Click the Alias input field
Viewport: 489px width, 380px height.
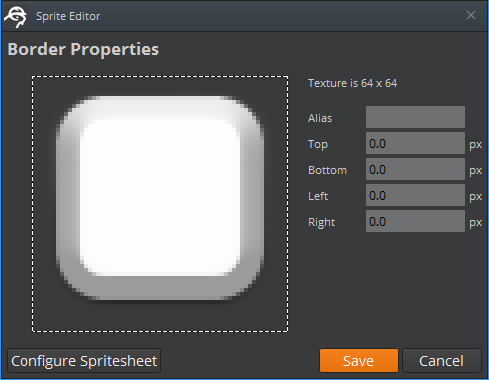[415, 117]
